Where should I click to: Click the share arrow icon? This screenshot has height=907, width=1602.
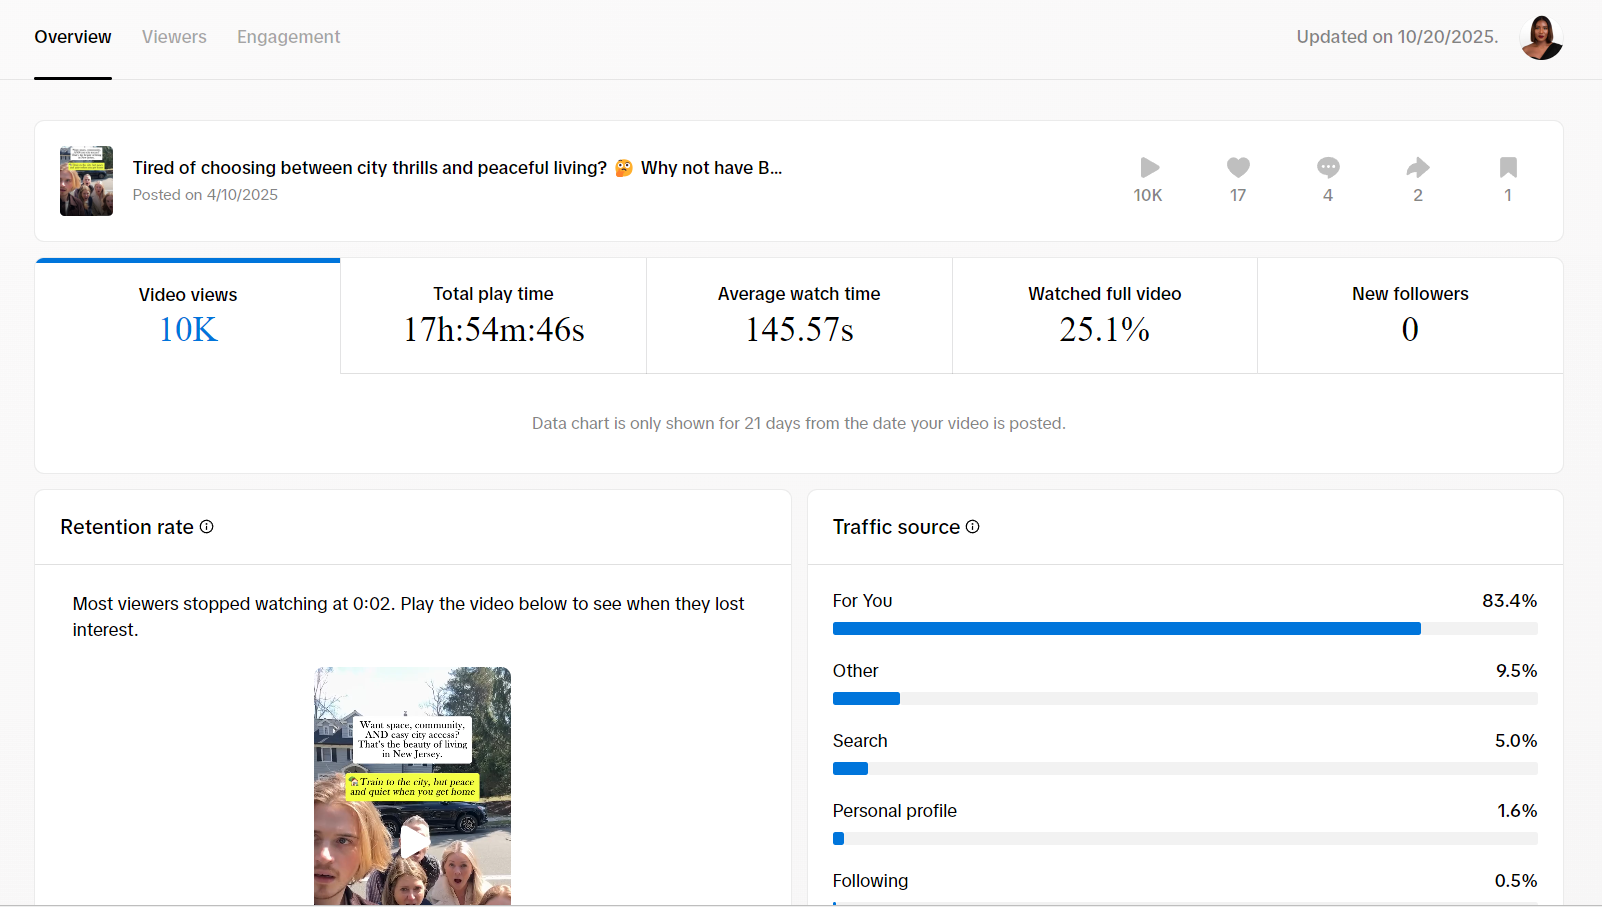(1418, 168)
